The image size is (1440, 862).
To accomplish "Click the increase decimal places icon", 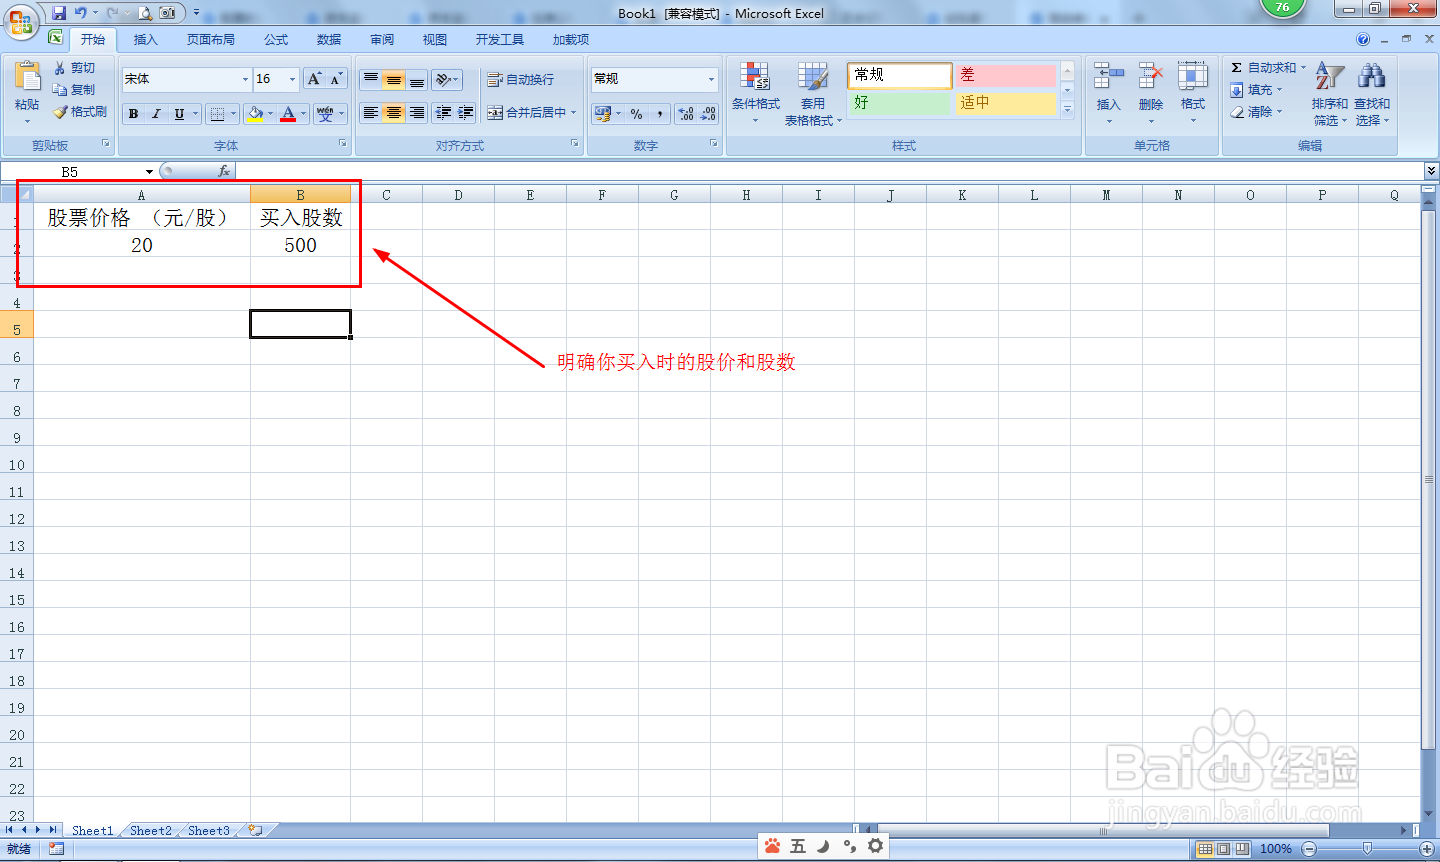I will click(686, 114).
